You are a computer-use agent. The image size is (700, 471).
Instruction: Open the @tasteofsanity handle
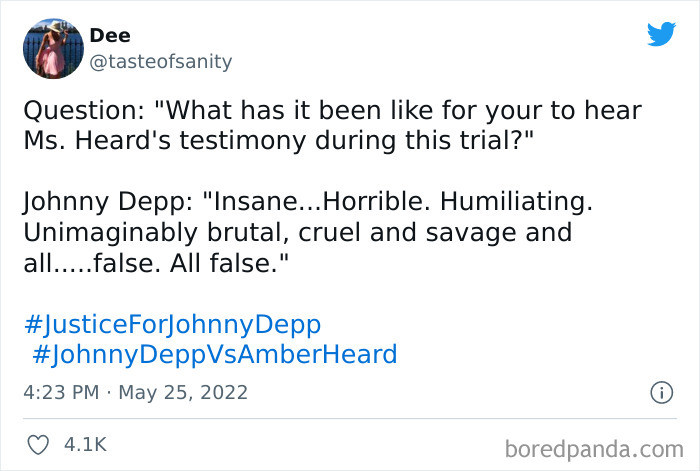[161, 62]
